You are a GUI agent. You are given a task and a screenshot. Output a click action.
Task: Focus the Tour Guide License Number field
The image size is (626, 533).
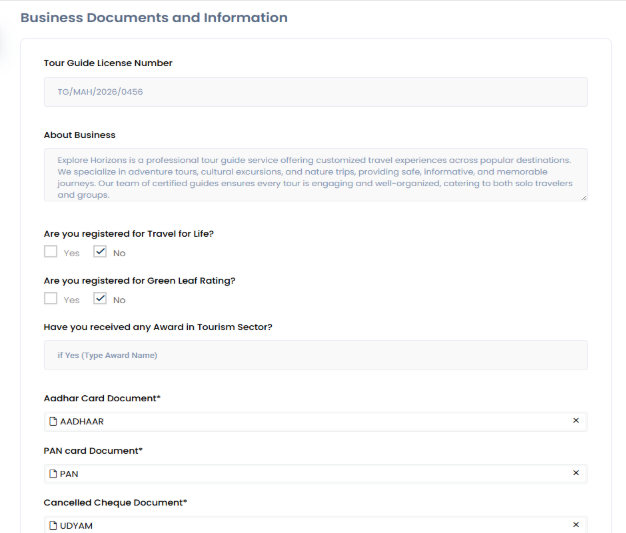[315, 92]
